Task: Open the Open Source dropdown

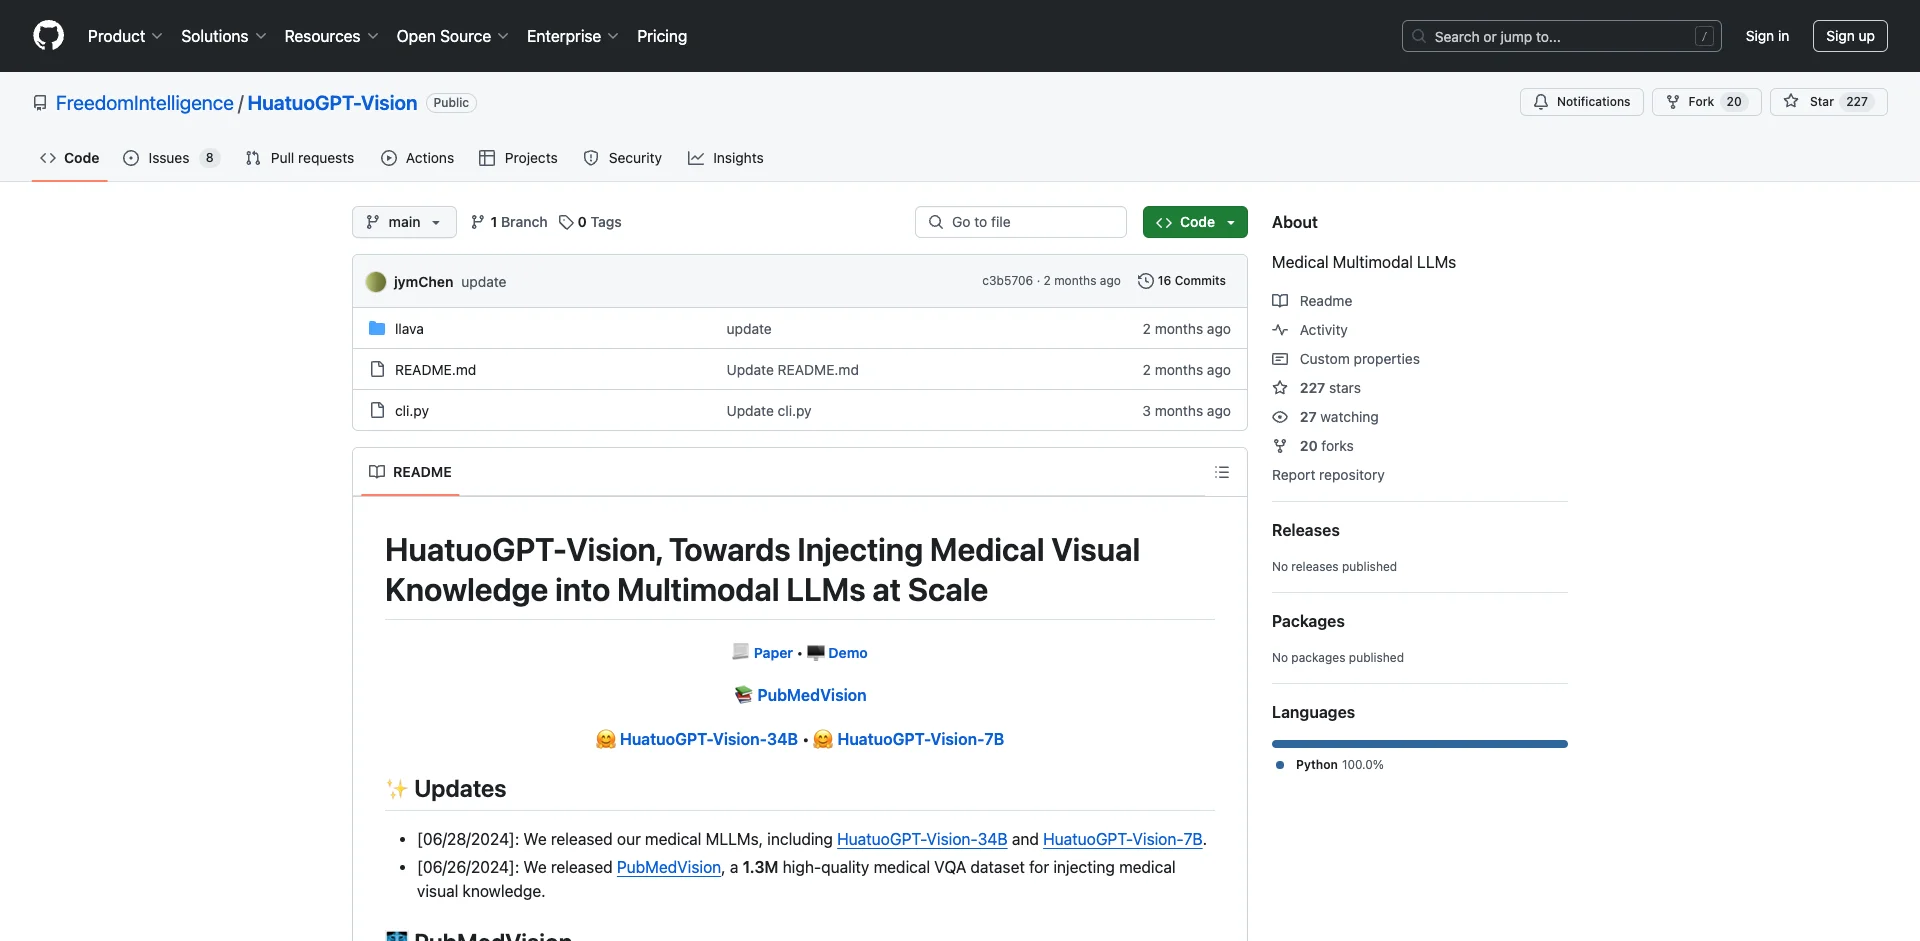Action: 452,36
